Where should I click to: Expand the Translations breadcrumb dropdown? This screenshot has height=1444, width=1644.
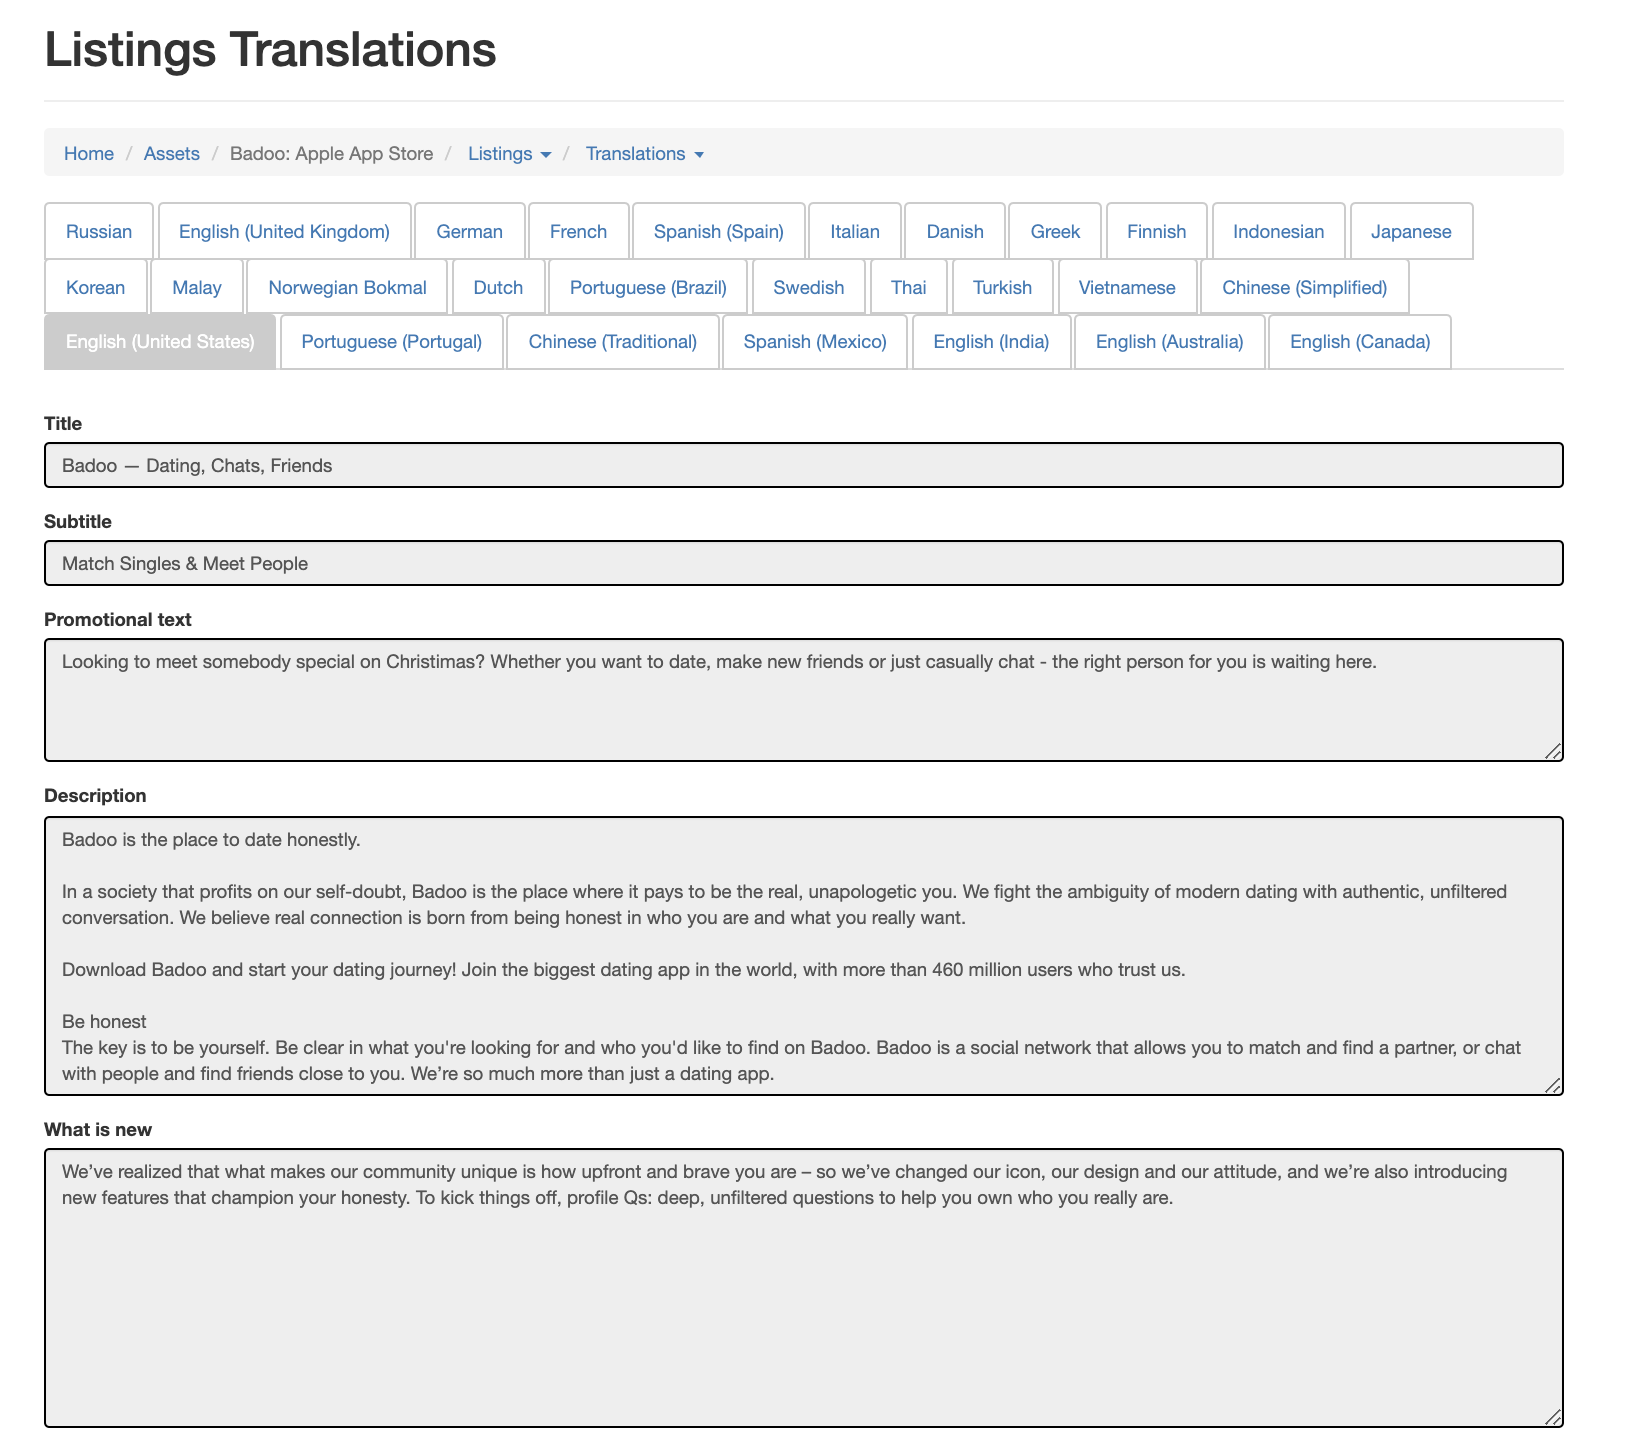[645, 153]
